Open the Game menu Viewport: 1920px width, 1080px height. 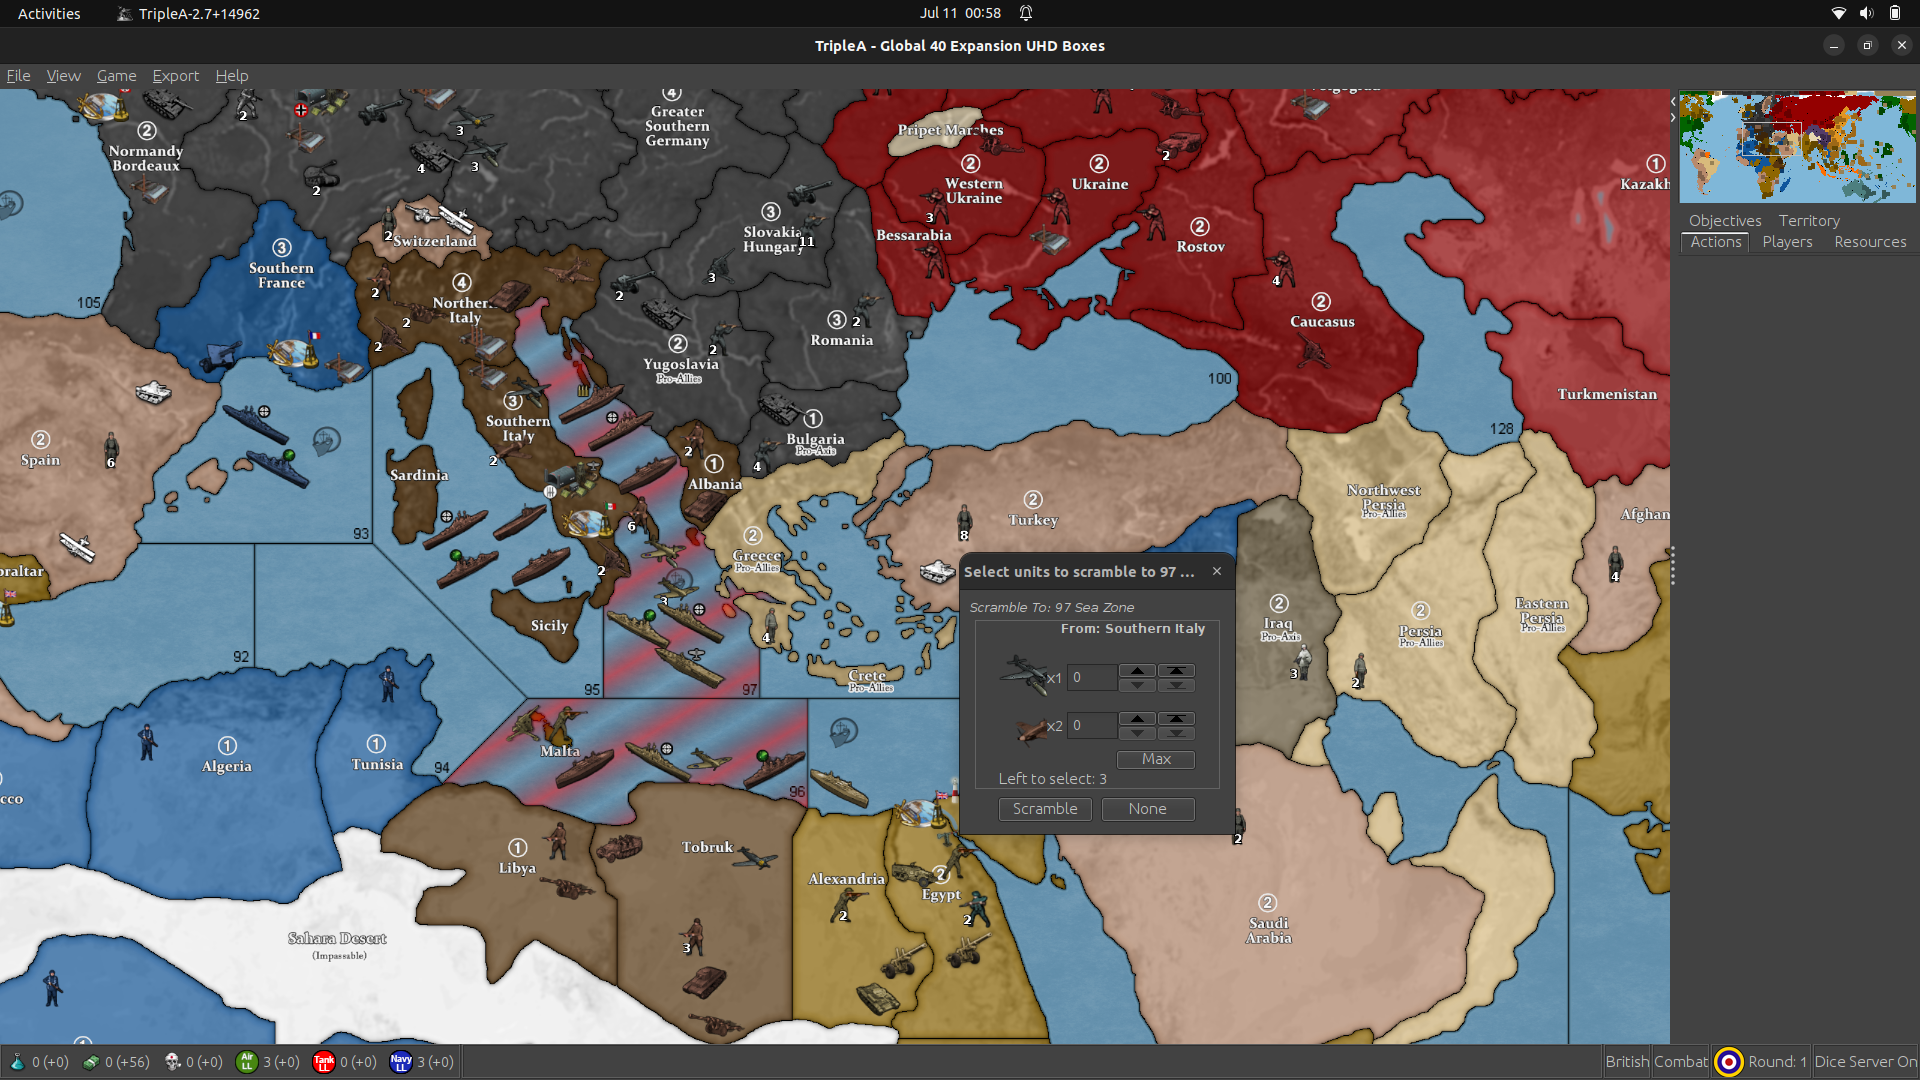116,75
